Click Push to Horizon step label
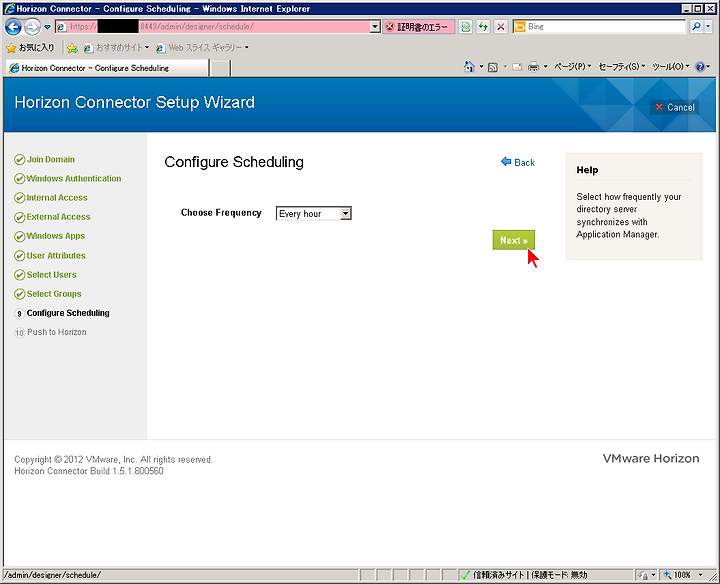 [x=56, y=332]
